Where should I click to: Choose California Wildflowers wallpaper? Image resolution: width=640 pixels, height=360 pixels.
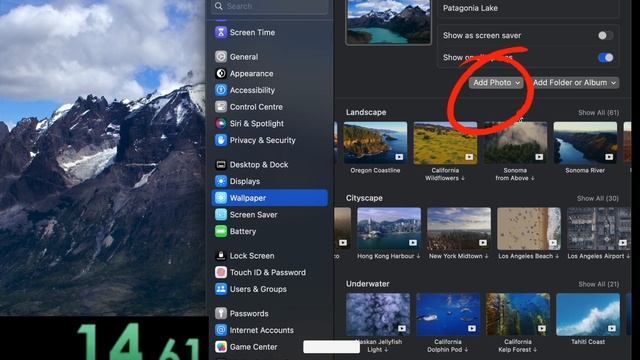pos(445,143)
